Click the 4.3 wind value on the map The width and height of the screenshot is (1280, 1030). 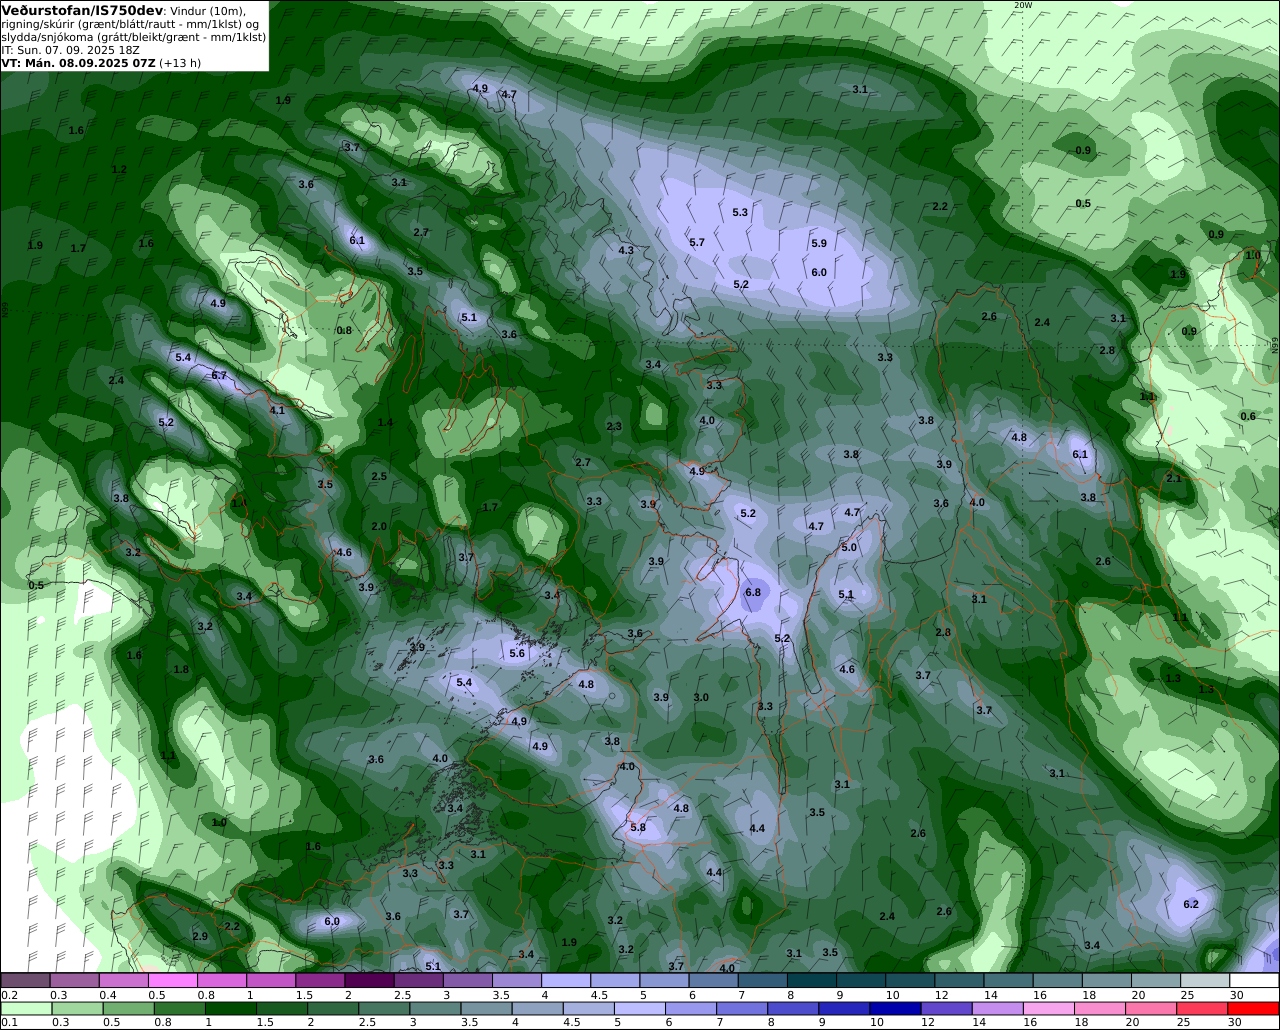[626, 250]
